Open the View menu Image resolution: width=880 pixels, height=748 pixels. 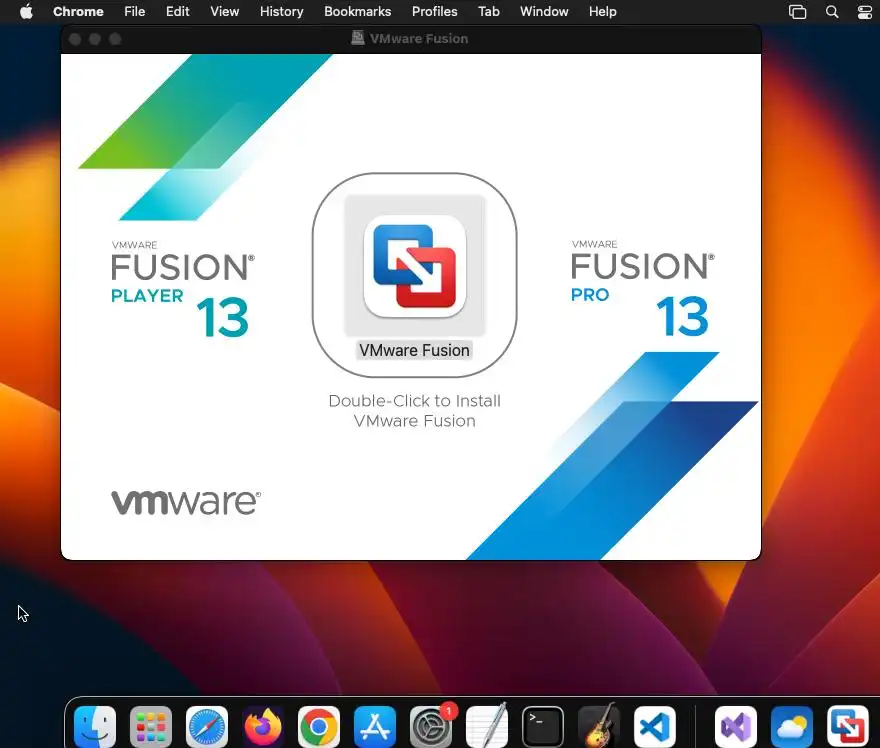point(224,11)
